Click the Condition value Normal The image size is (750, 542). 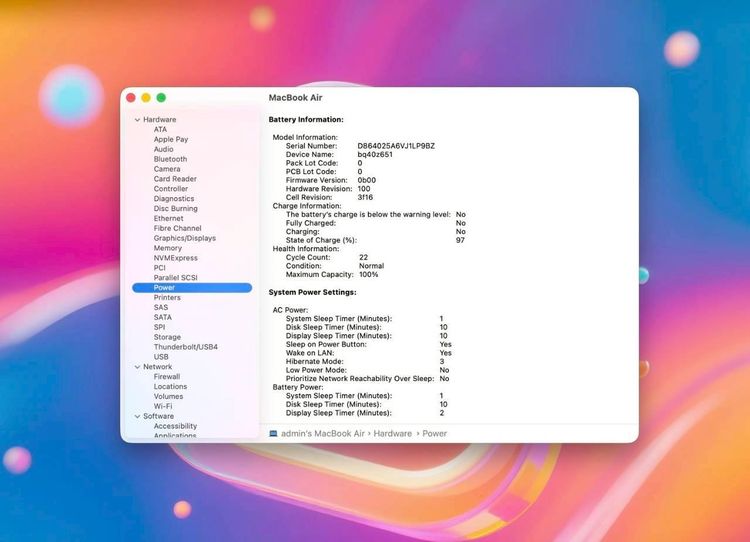[x=372, y=266]
